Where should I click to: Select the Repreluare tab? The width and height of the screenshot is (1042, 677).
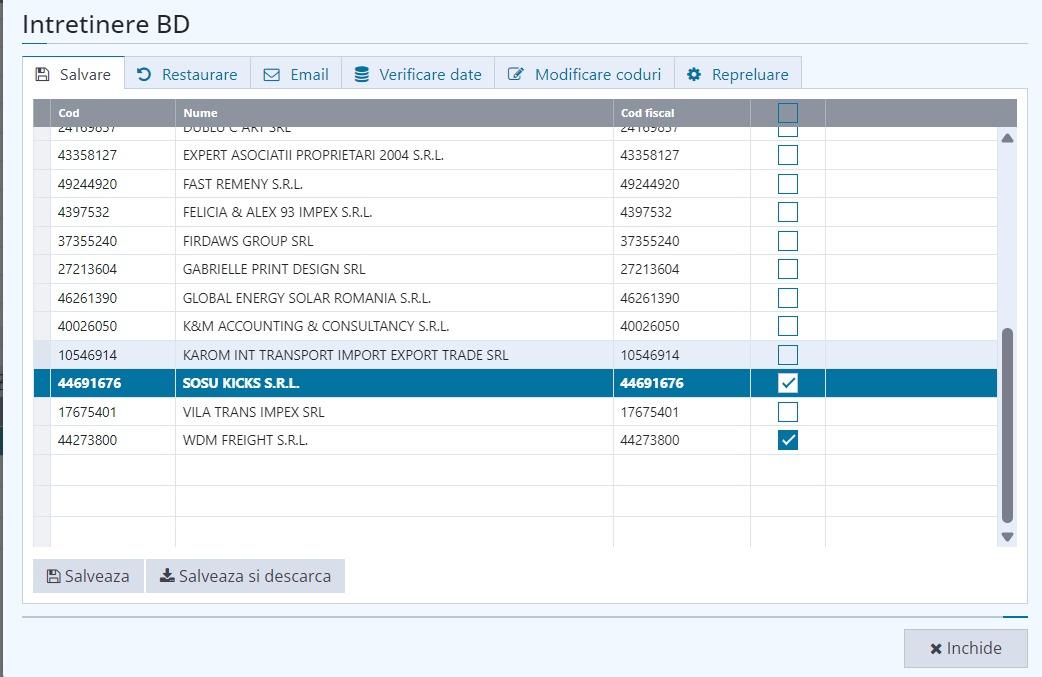tap(738, 73)
